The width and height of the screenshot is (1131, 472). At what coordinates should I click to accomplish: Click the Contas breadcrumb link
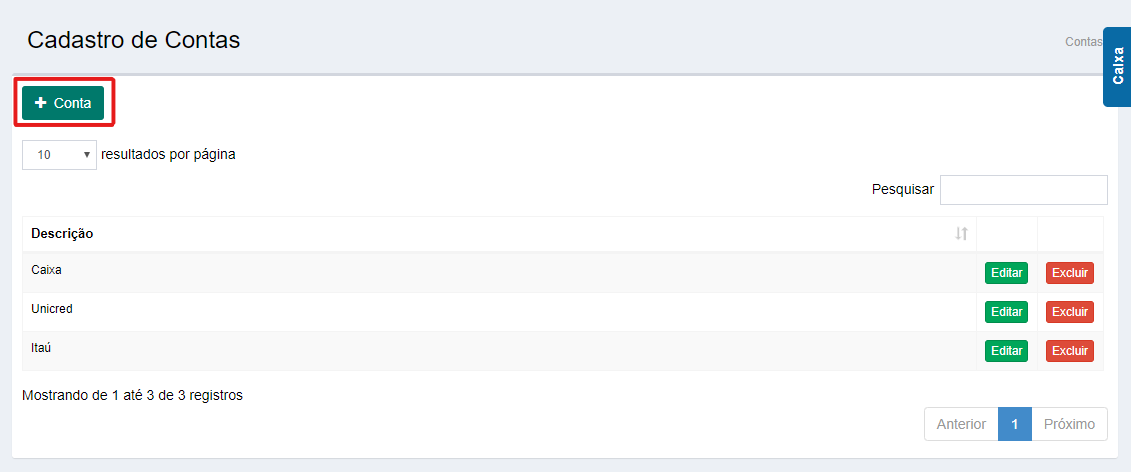tap(1083, 42)
